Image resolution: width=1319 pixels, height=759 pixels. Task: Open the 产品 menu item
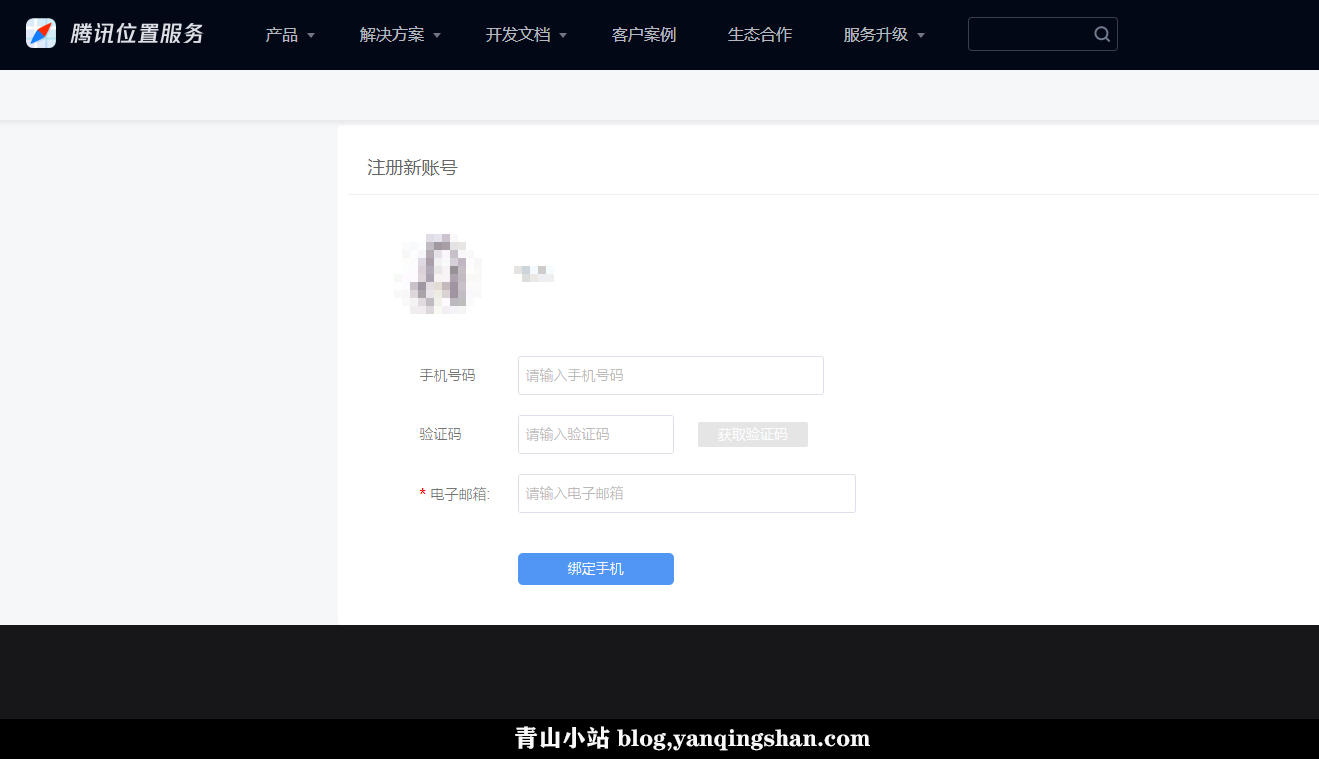[282, 35]
